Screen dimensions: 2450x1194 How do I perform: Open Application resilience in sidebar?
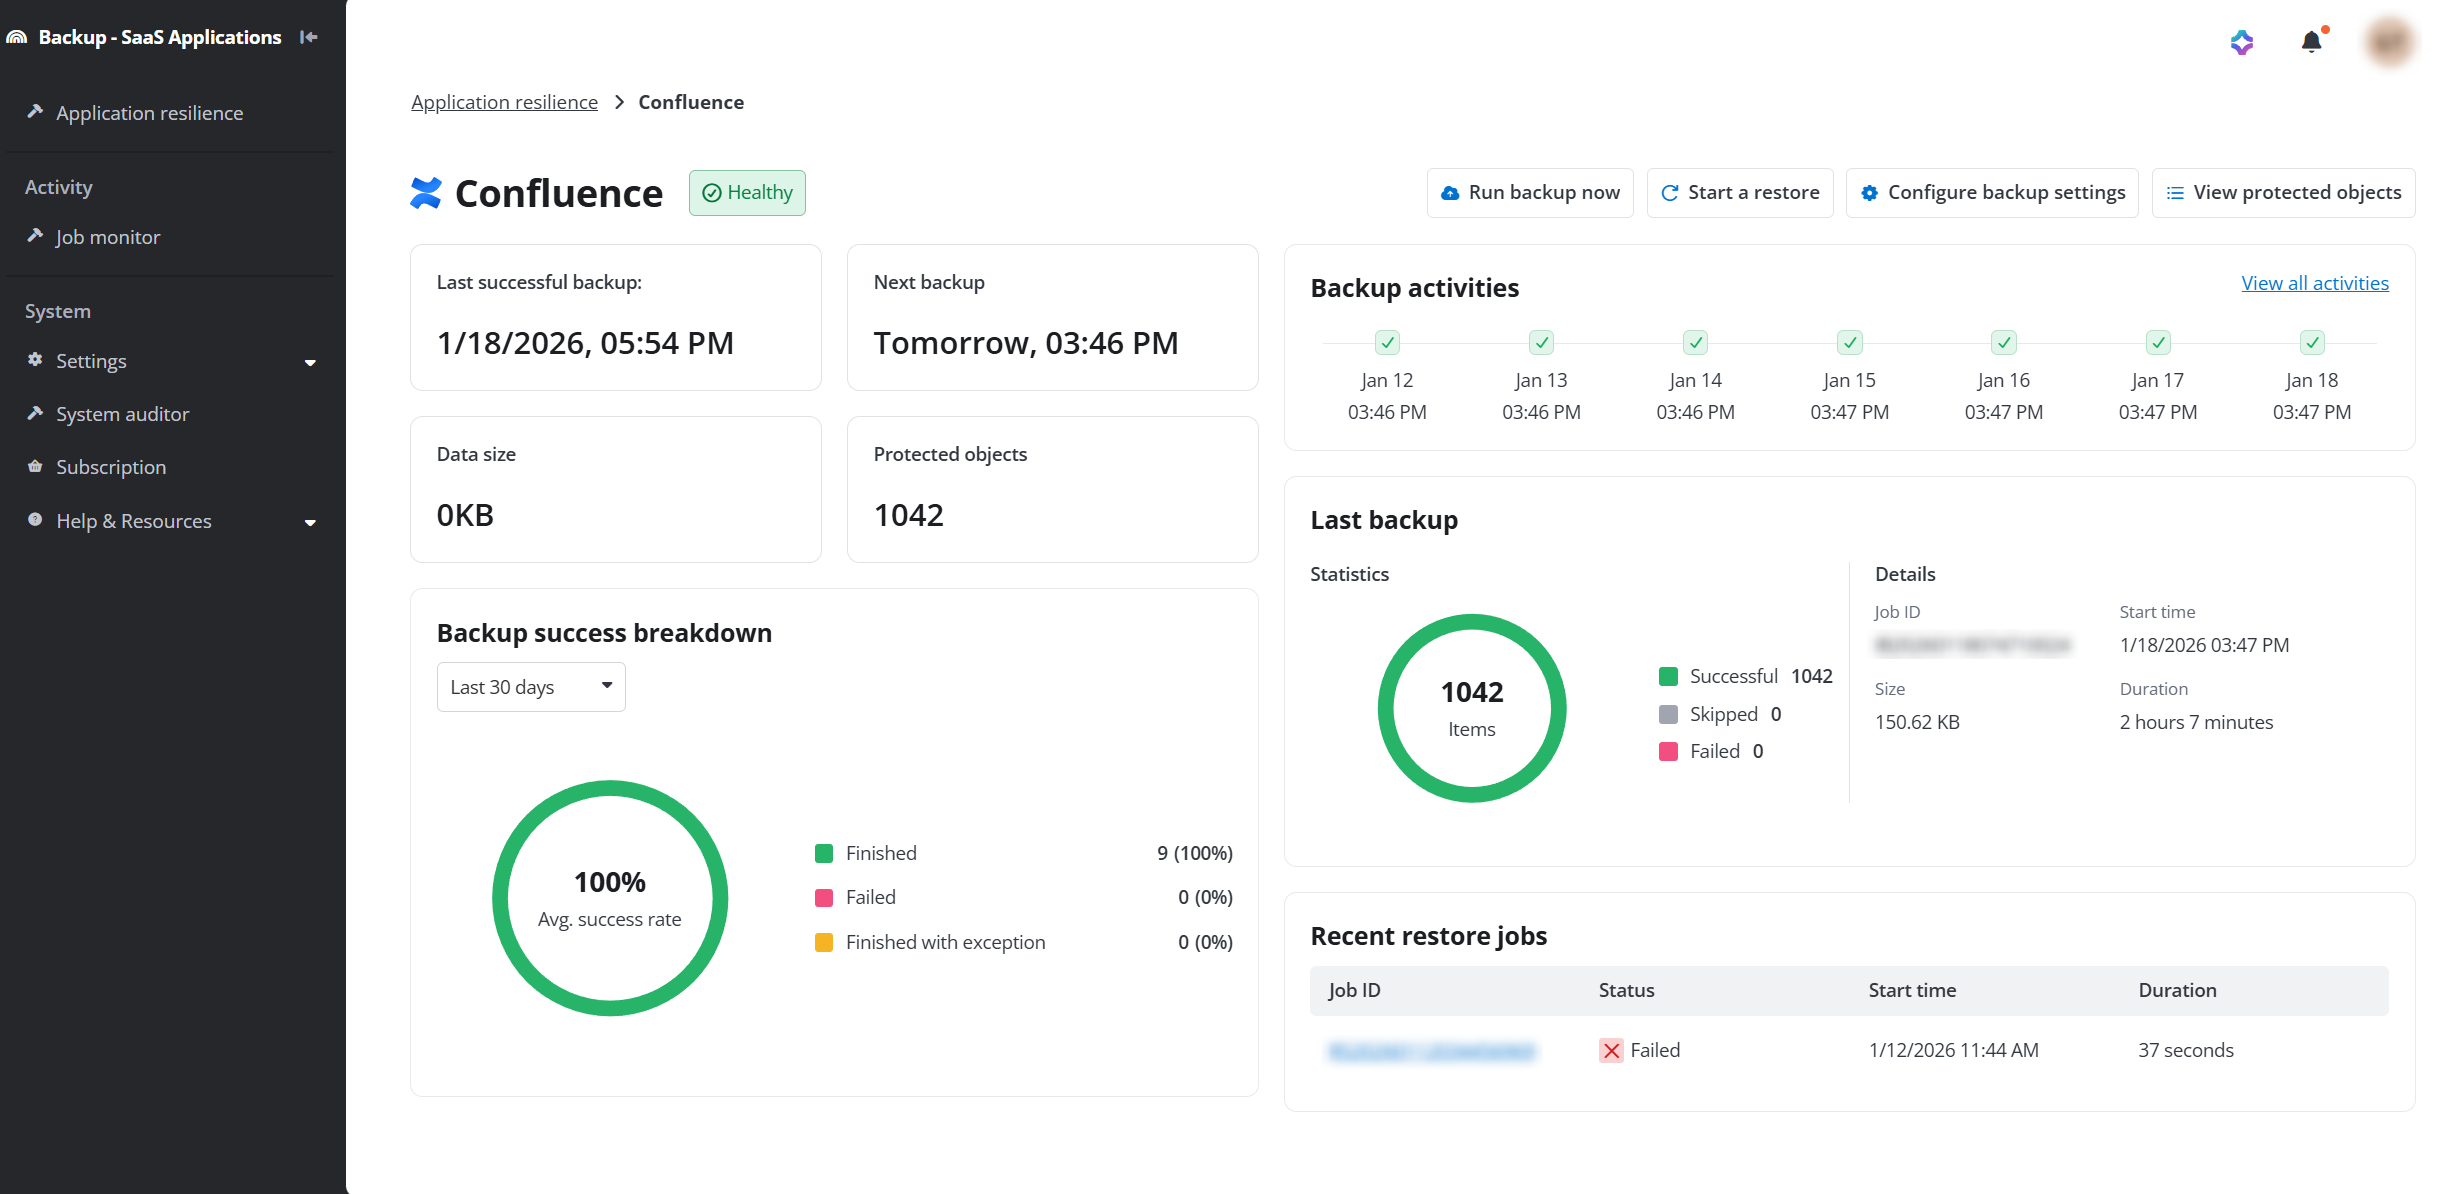click(149, 113)
